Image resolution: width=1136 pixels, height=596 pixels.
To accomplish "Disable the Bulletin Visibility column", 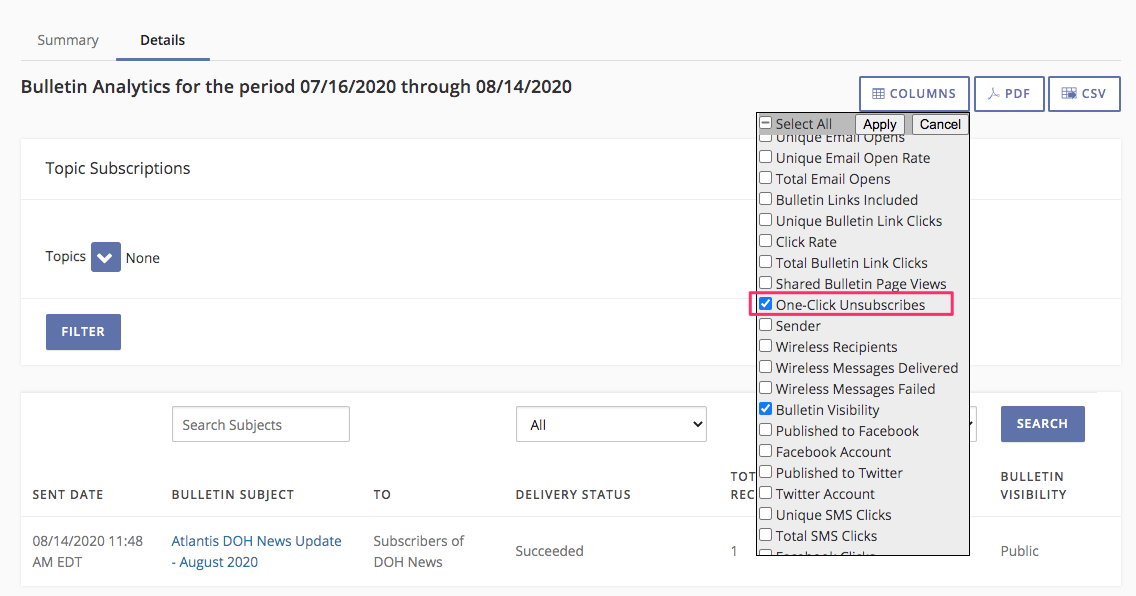I will [765, 409].
